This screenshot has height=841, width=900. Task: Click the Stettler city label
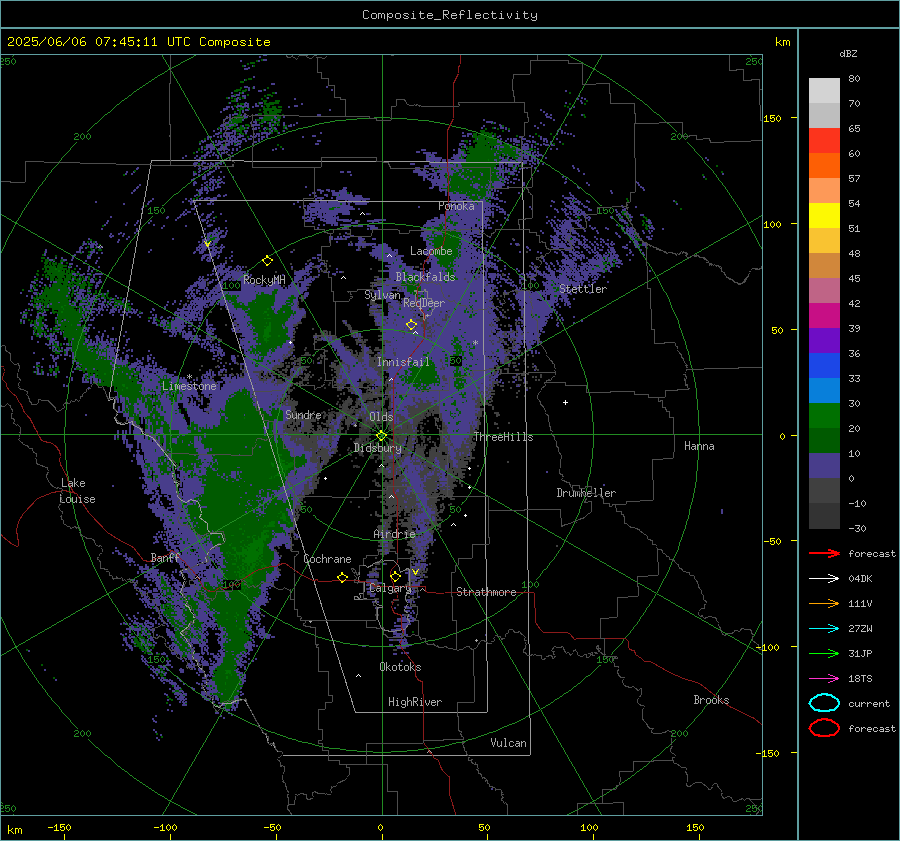tap(583, 289)
